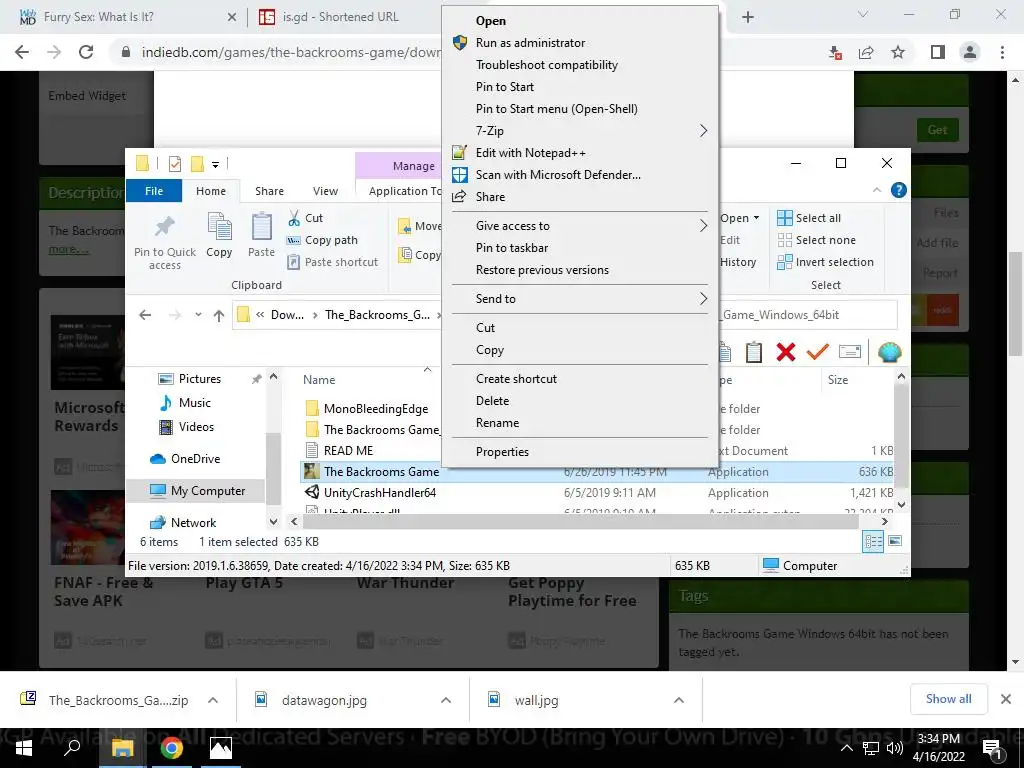Open options arrow for datawagon.jpg download
Viewport: 1024px width, 768px height.
tap(446, 700)
